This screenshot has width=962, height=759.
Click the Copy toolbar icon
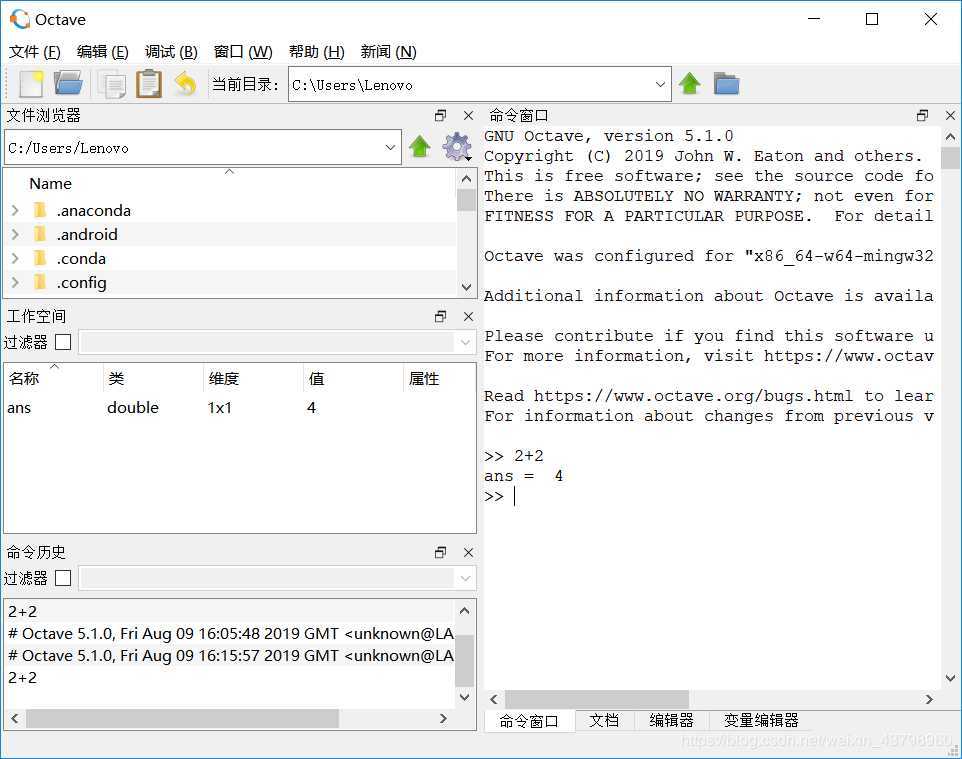[112, 84]
